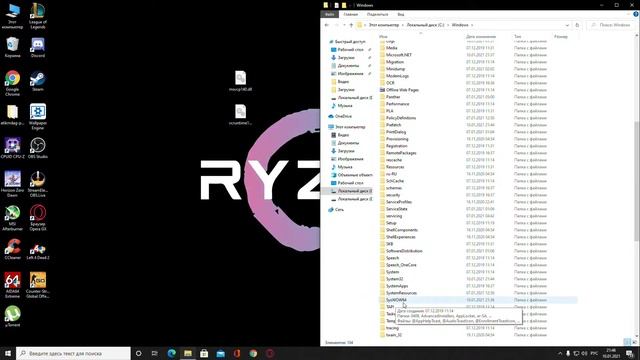The width and height of the screenshot is (640, 360).
Task: Open CPUID CPU-Z shortcut
Action: pos(12,148)
